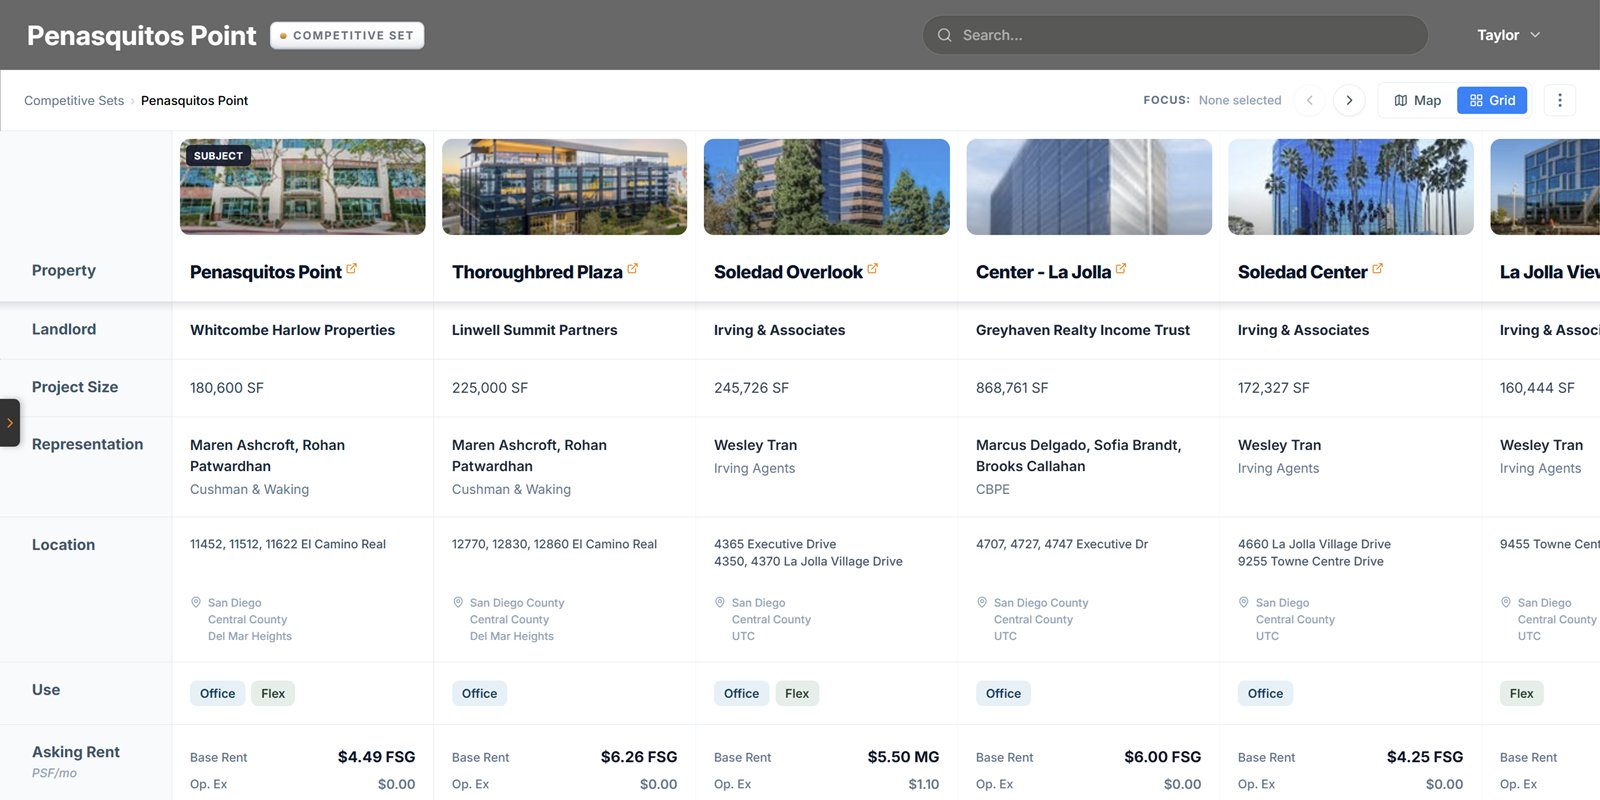Screen dimensions: 1600x800
Task: Click Flex tag under Penasquitos Point
Action: (273, 693)
